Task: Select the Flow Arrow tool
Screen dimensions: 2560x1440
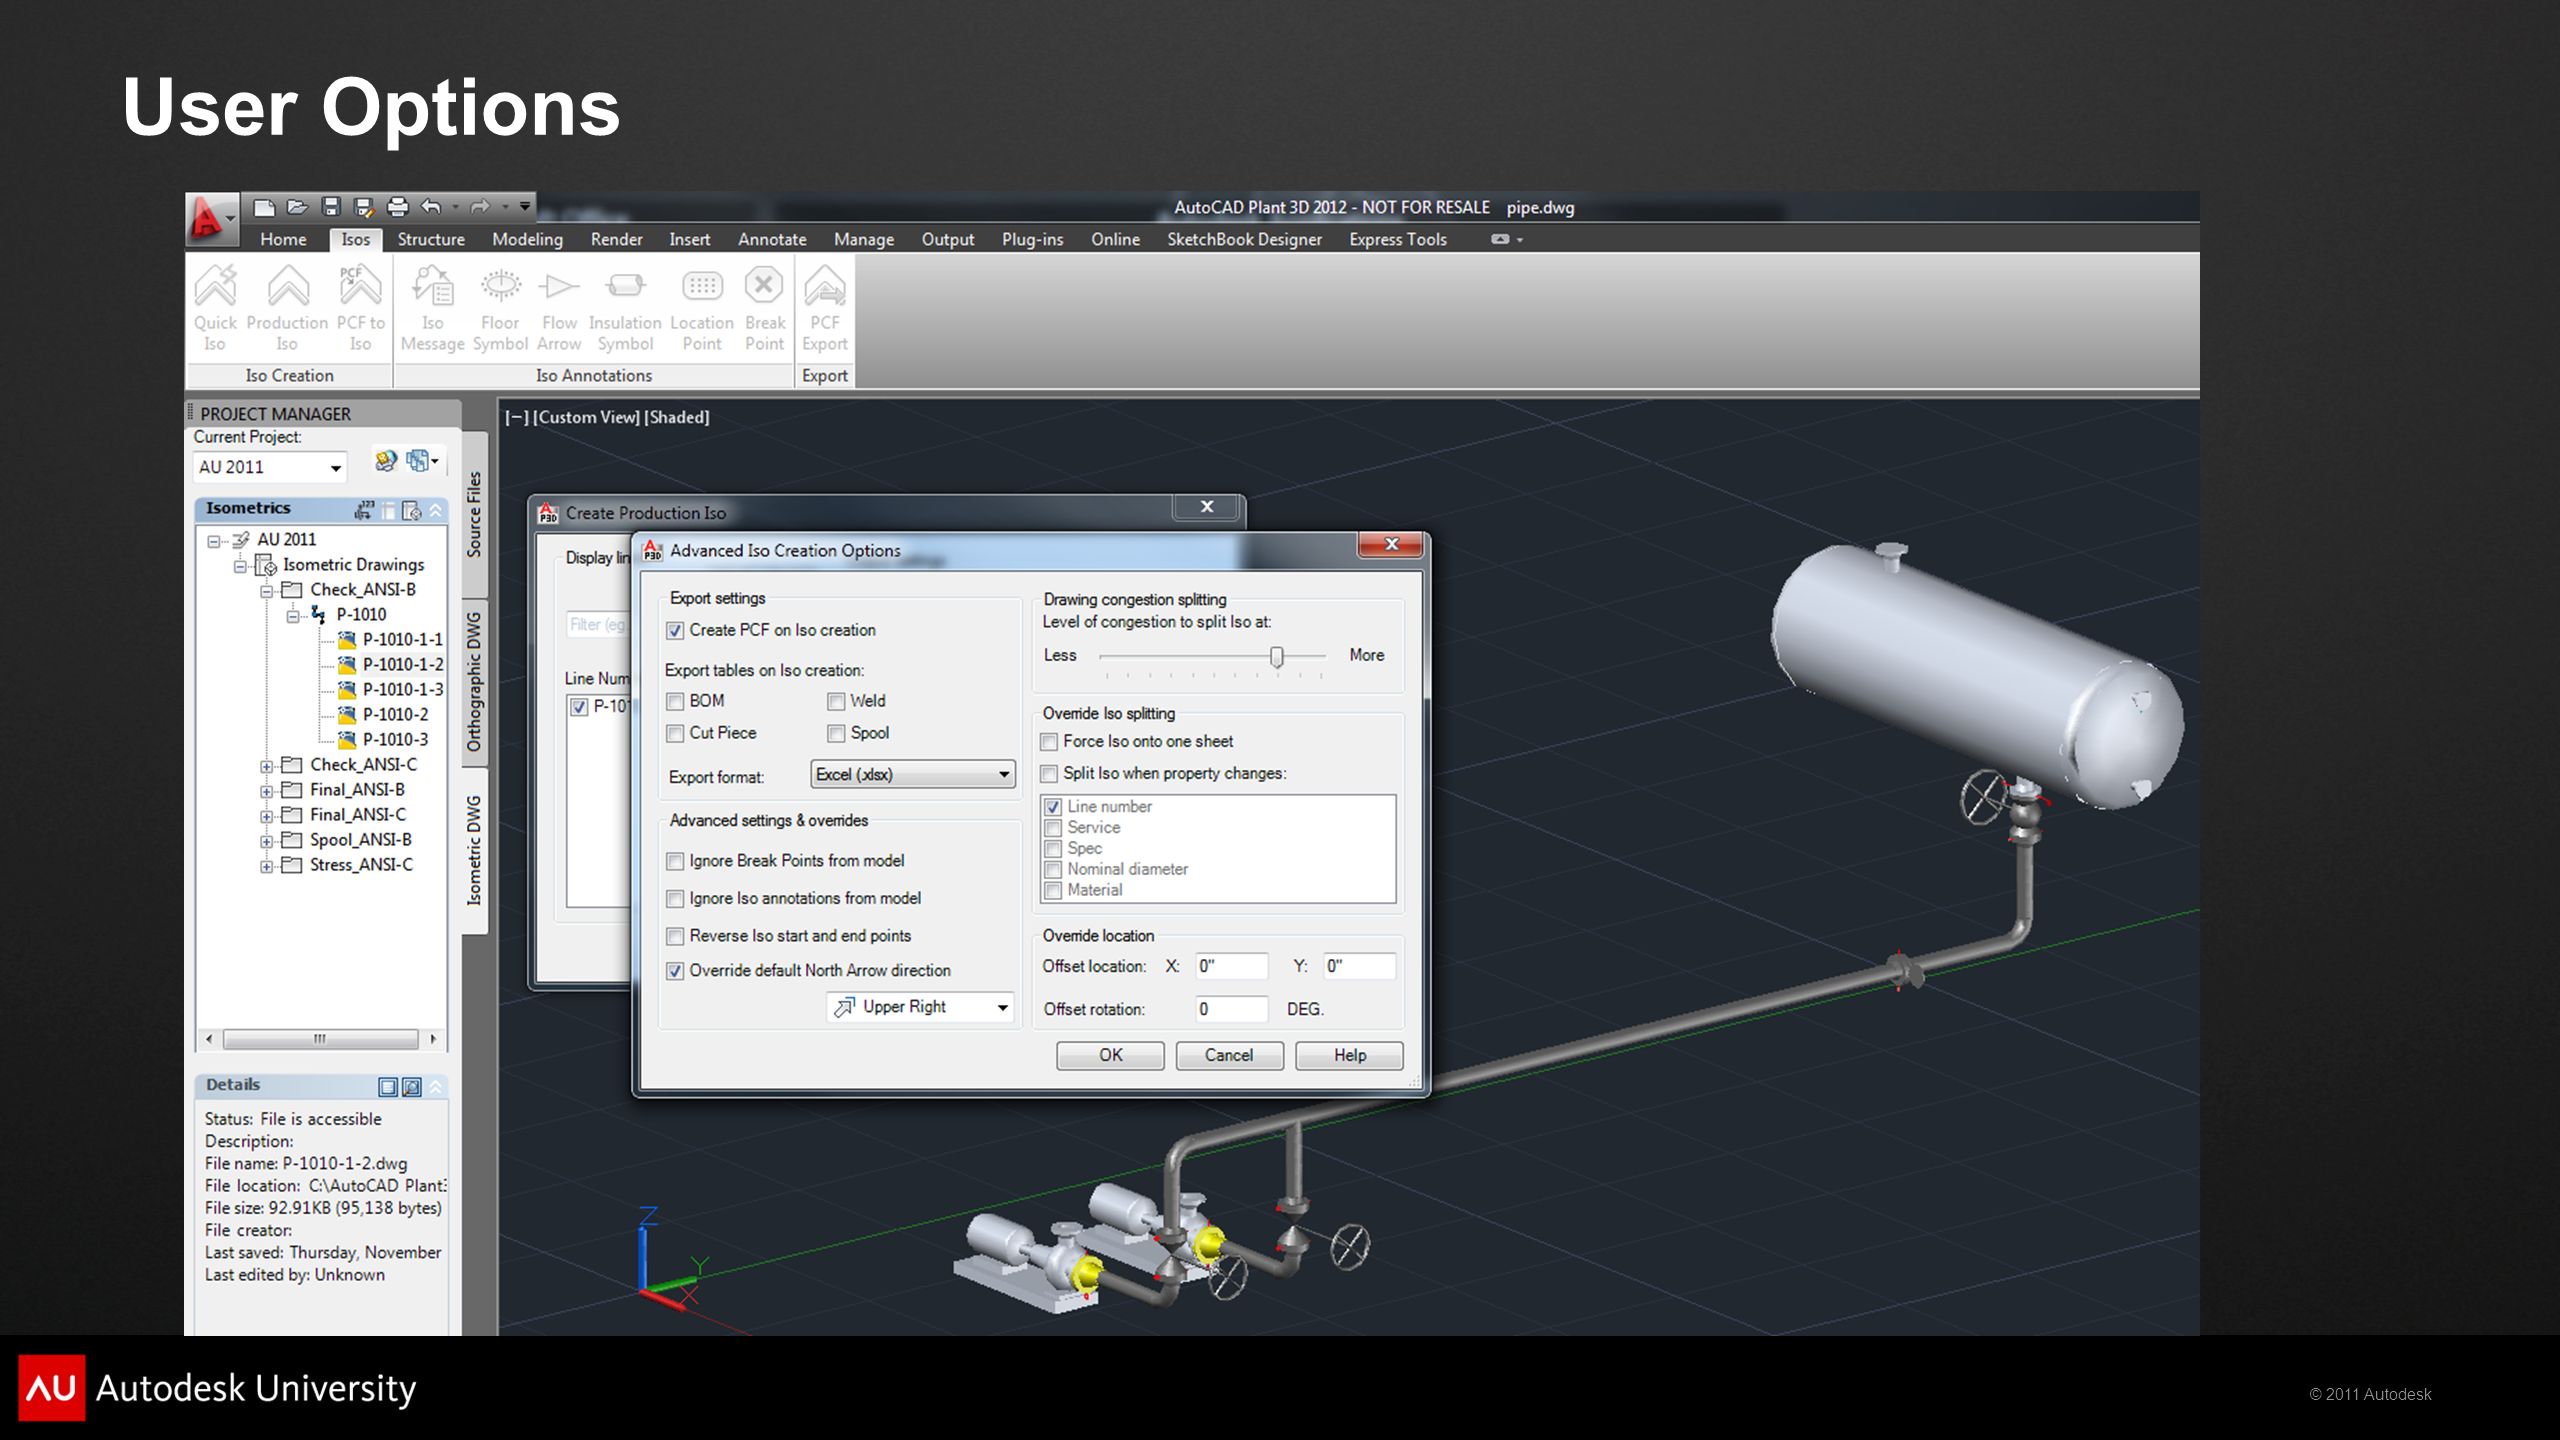Action: [559, 306]
